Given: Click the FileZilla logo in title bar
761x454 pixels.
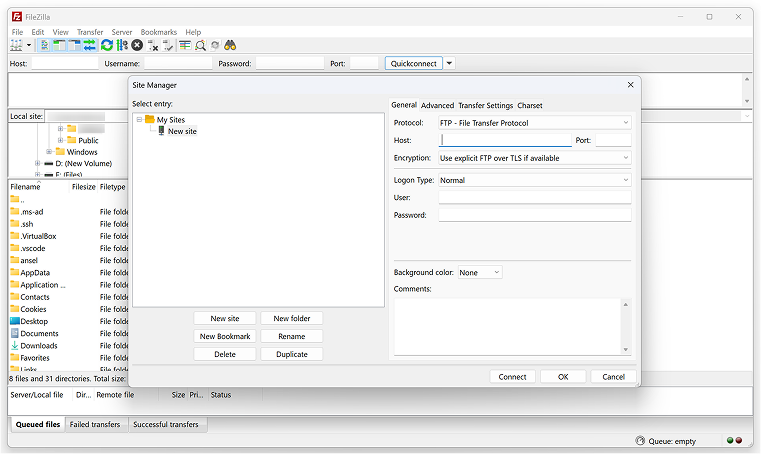Looking at the screenshot, I should tap(17, 17).
